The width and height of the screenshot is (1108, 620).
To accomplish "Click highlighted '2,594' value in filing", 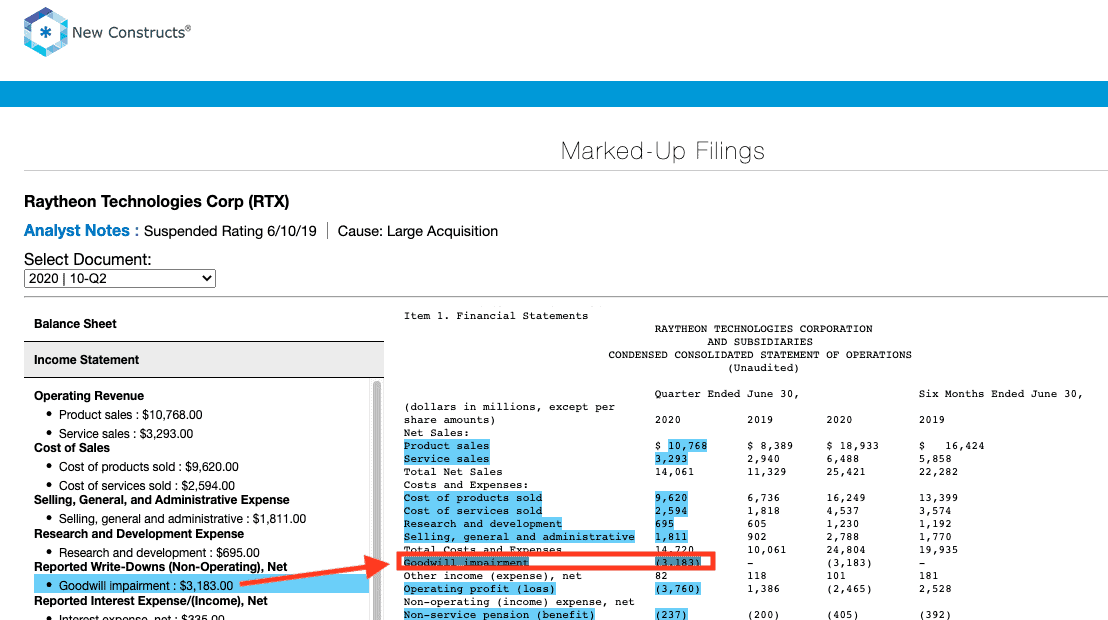I will (671, 510).
